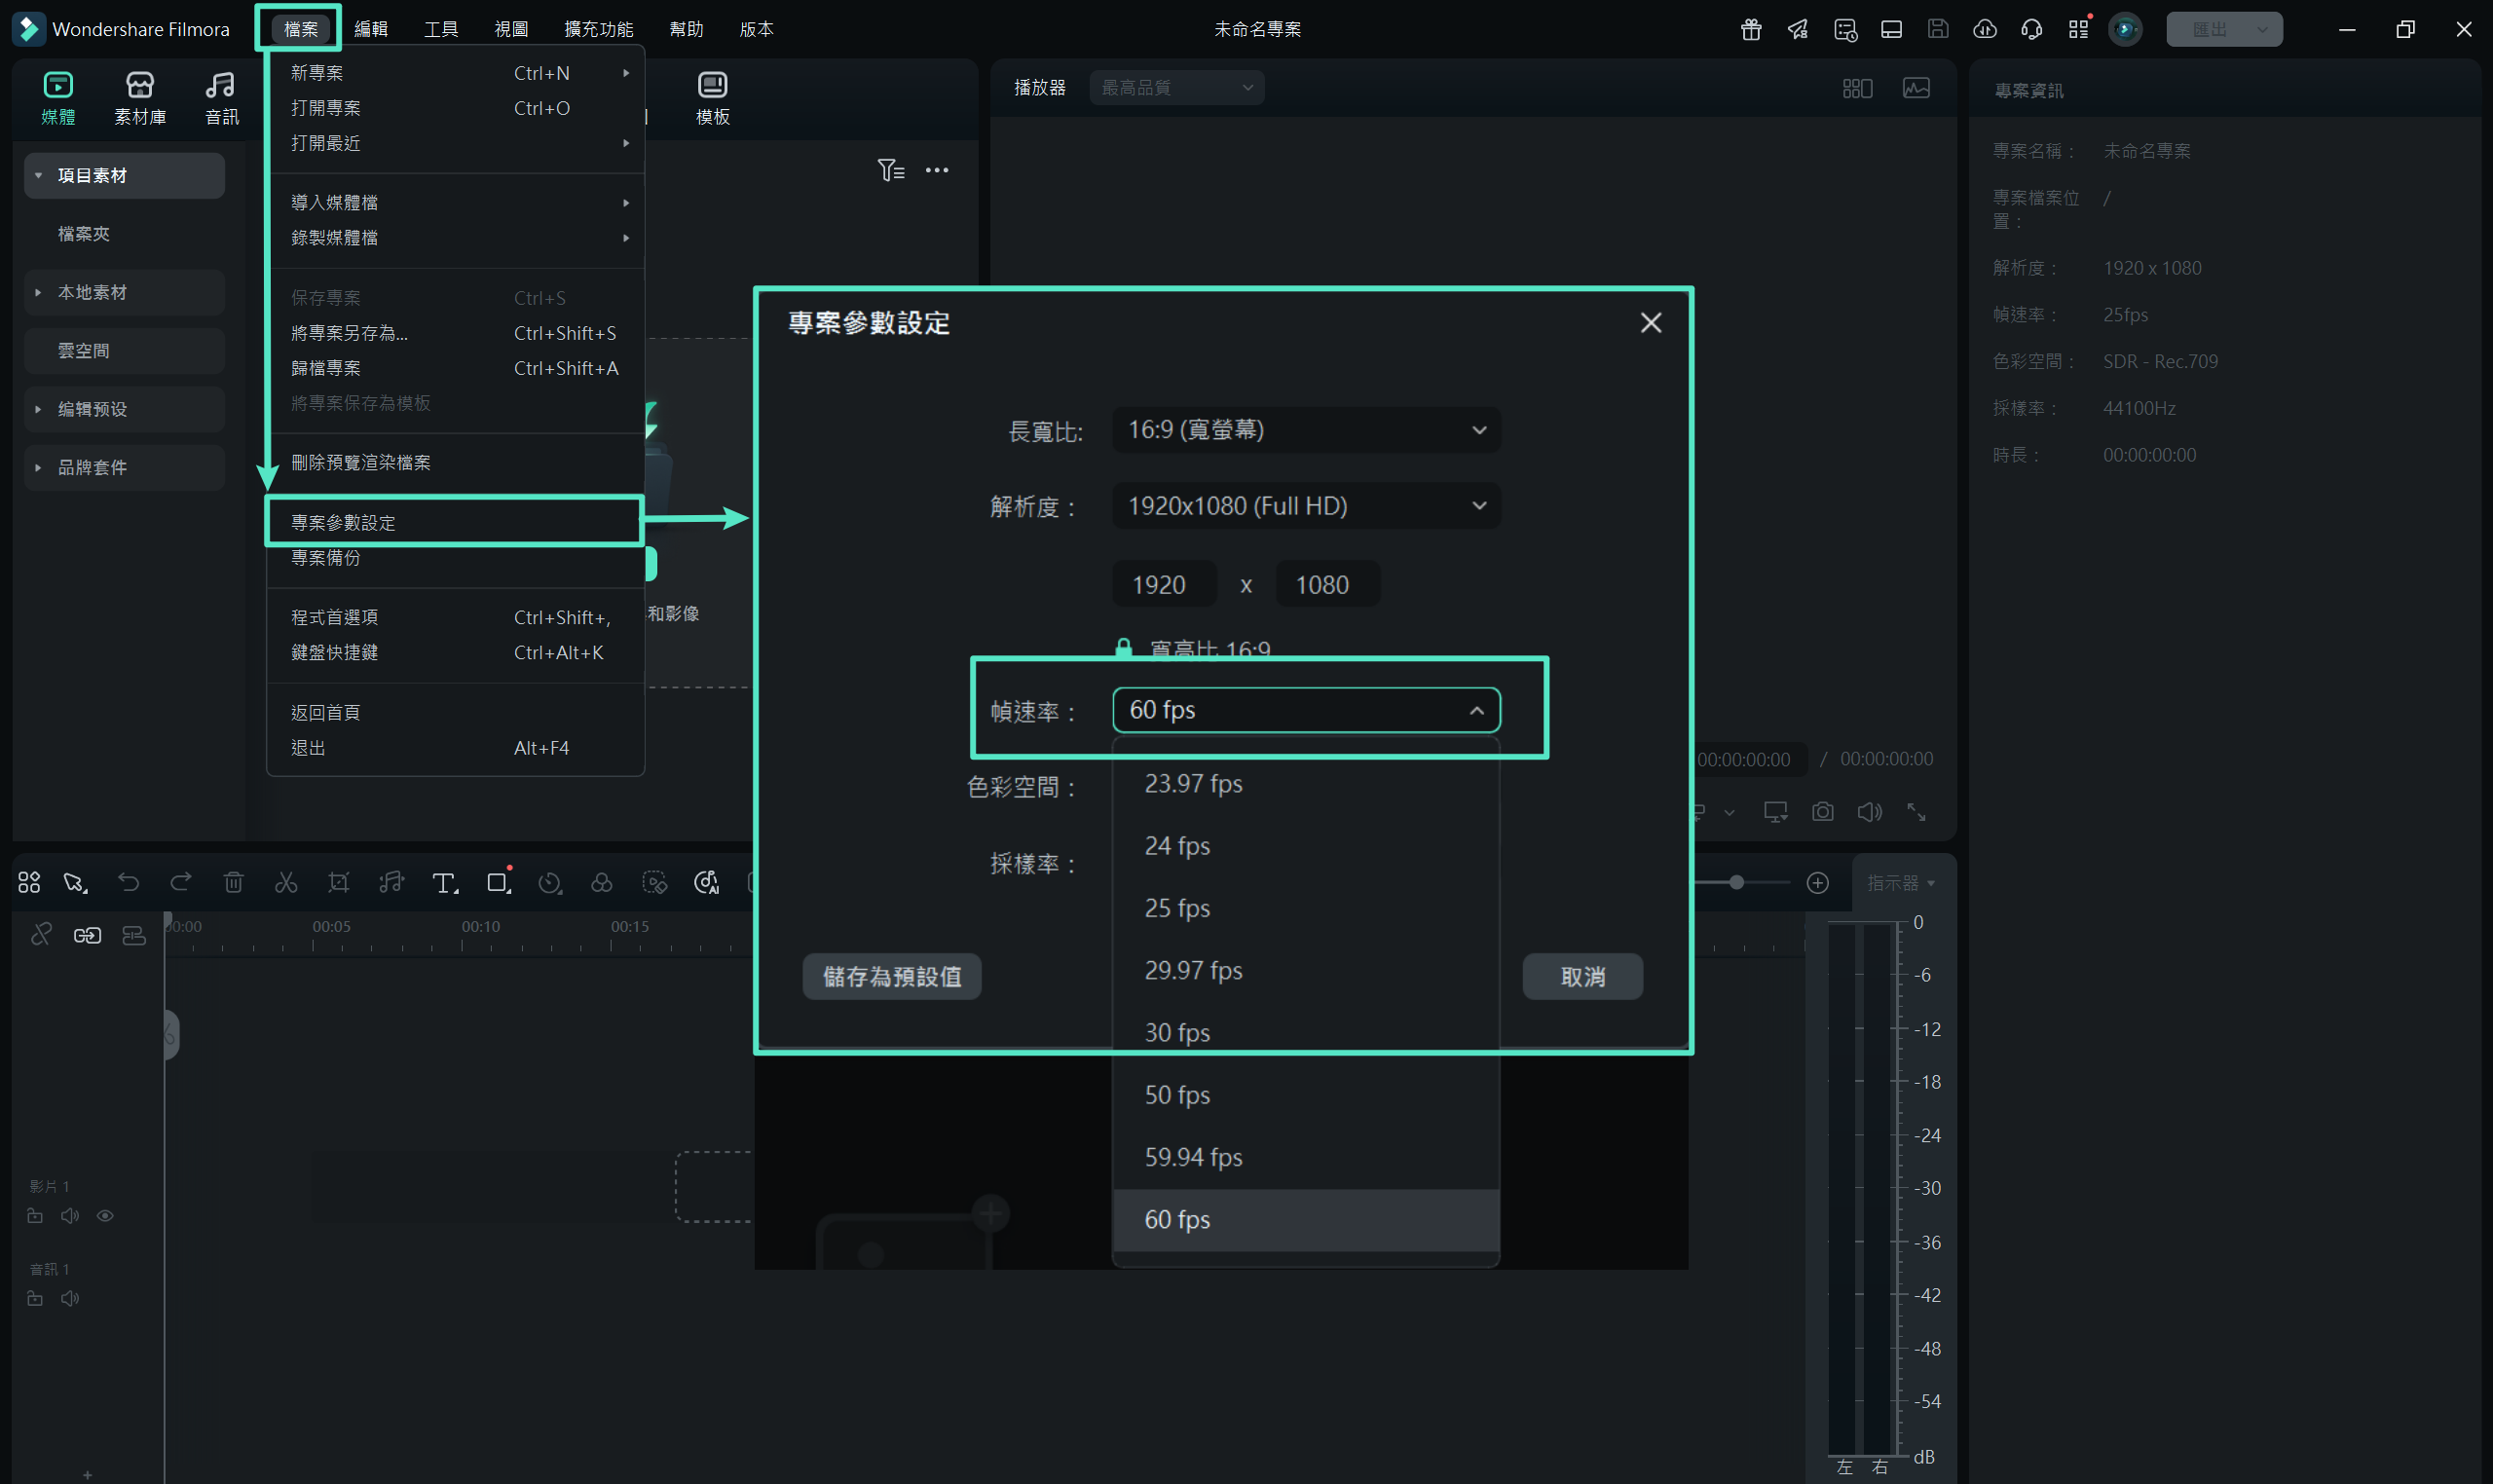Click the gift icon in title bar
The height and width of the screenshot is (1484, 2493).
pyautogui.click(x=1750, y=29)
